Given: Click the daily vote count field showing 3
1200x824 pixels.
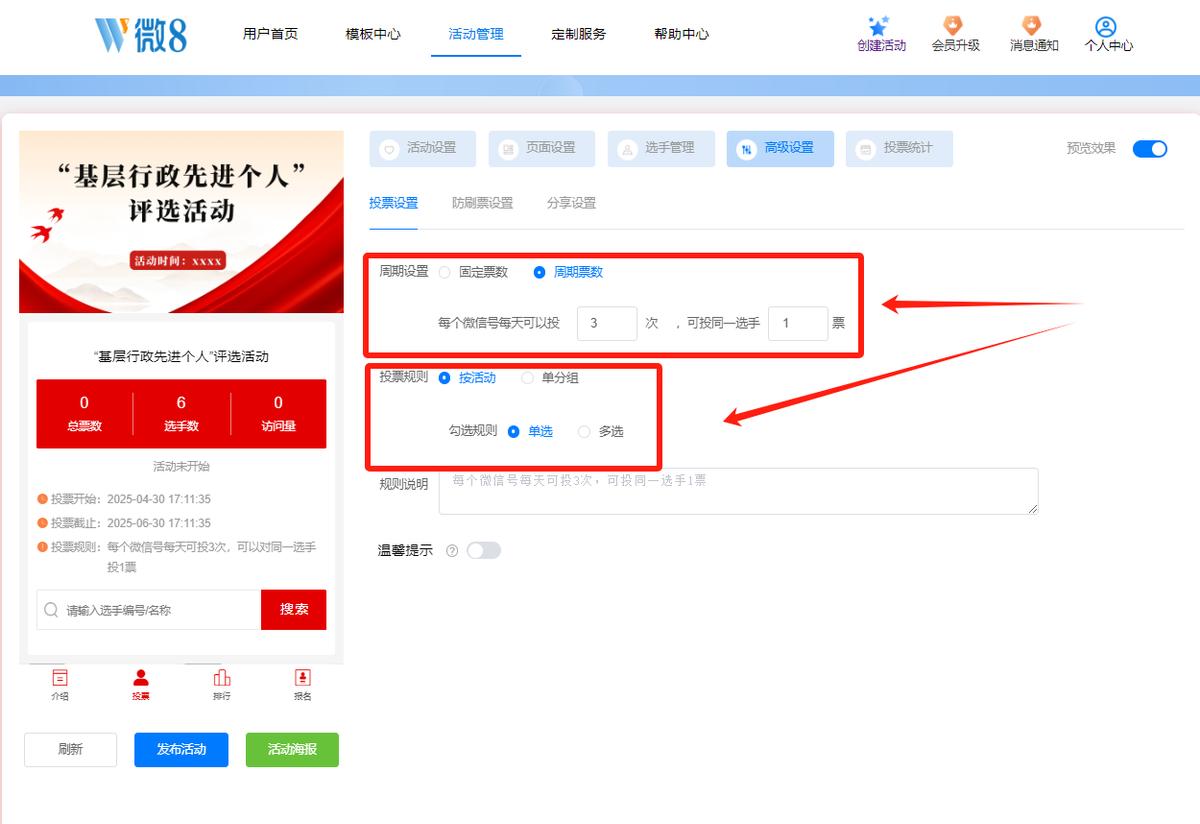Looking at the screenshot, I should pyautogui.click(x=607, y=324).
